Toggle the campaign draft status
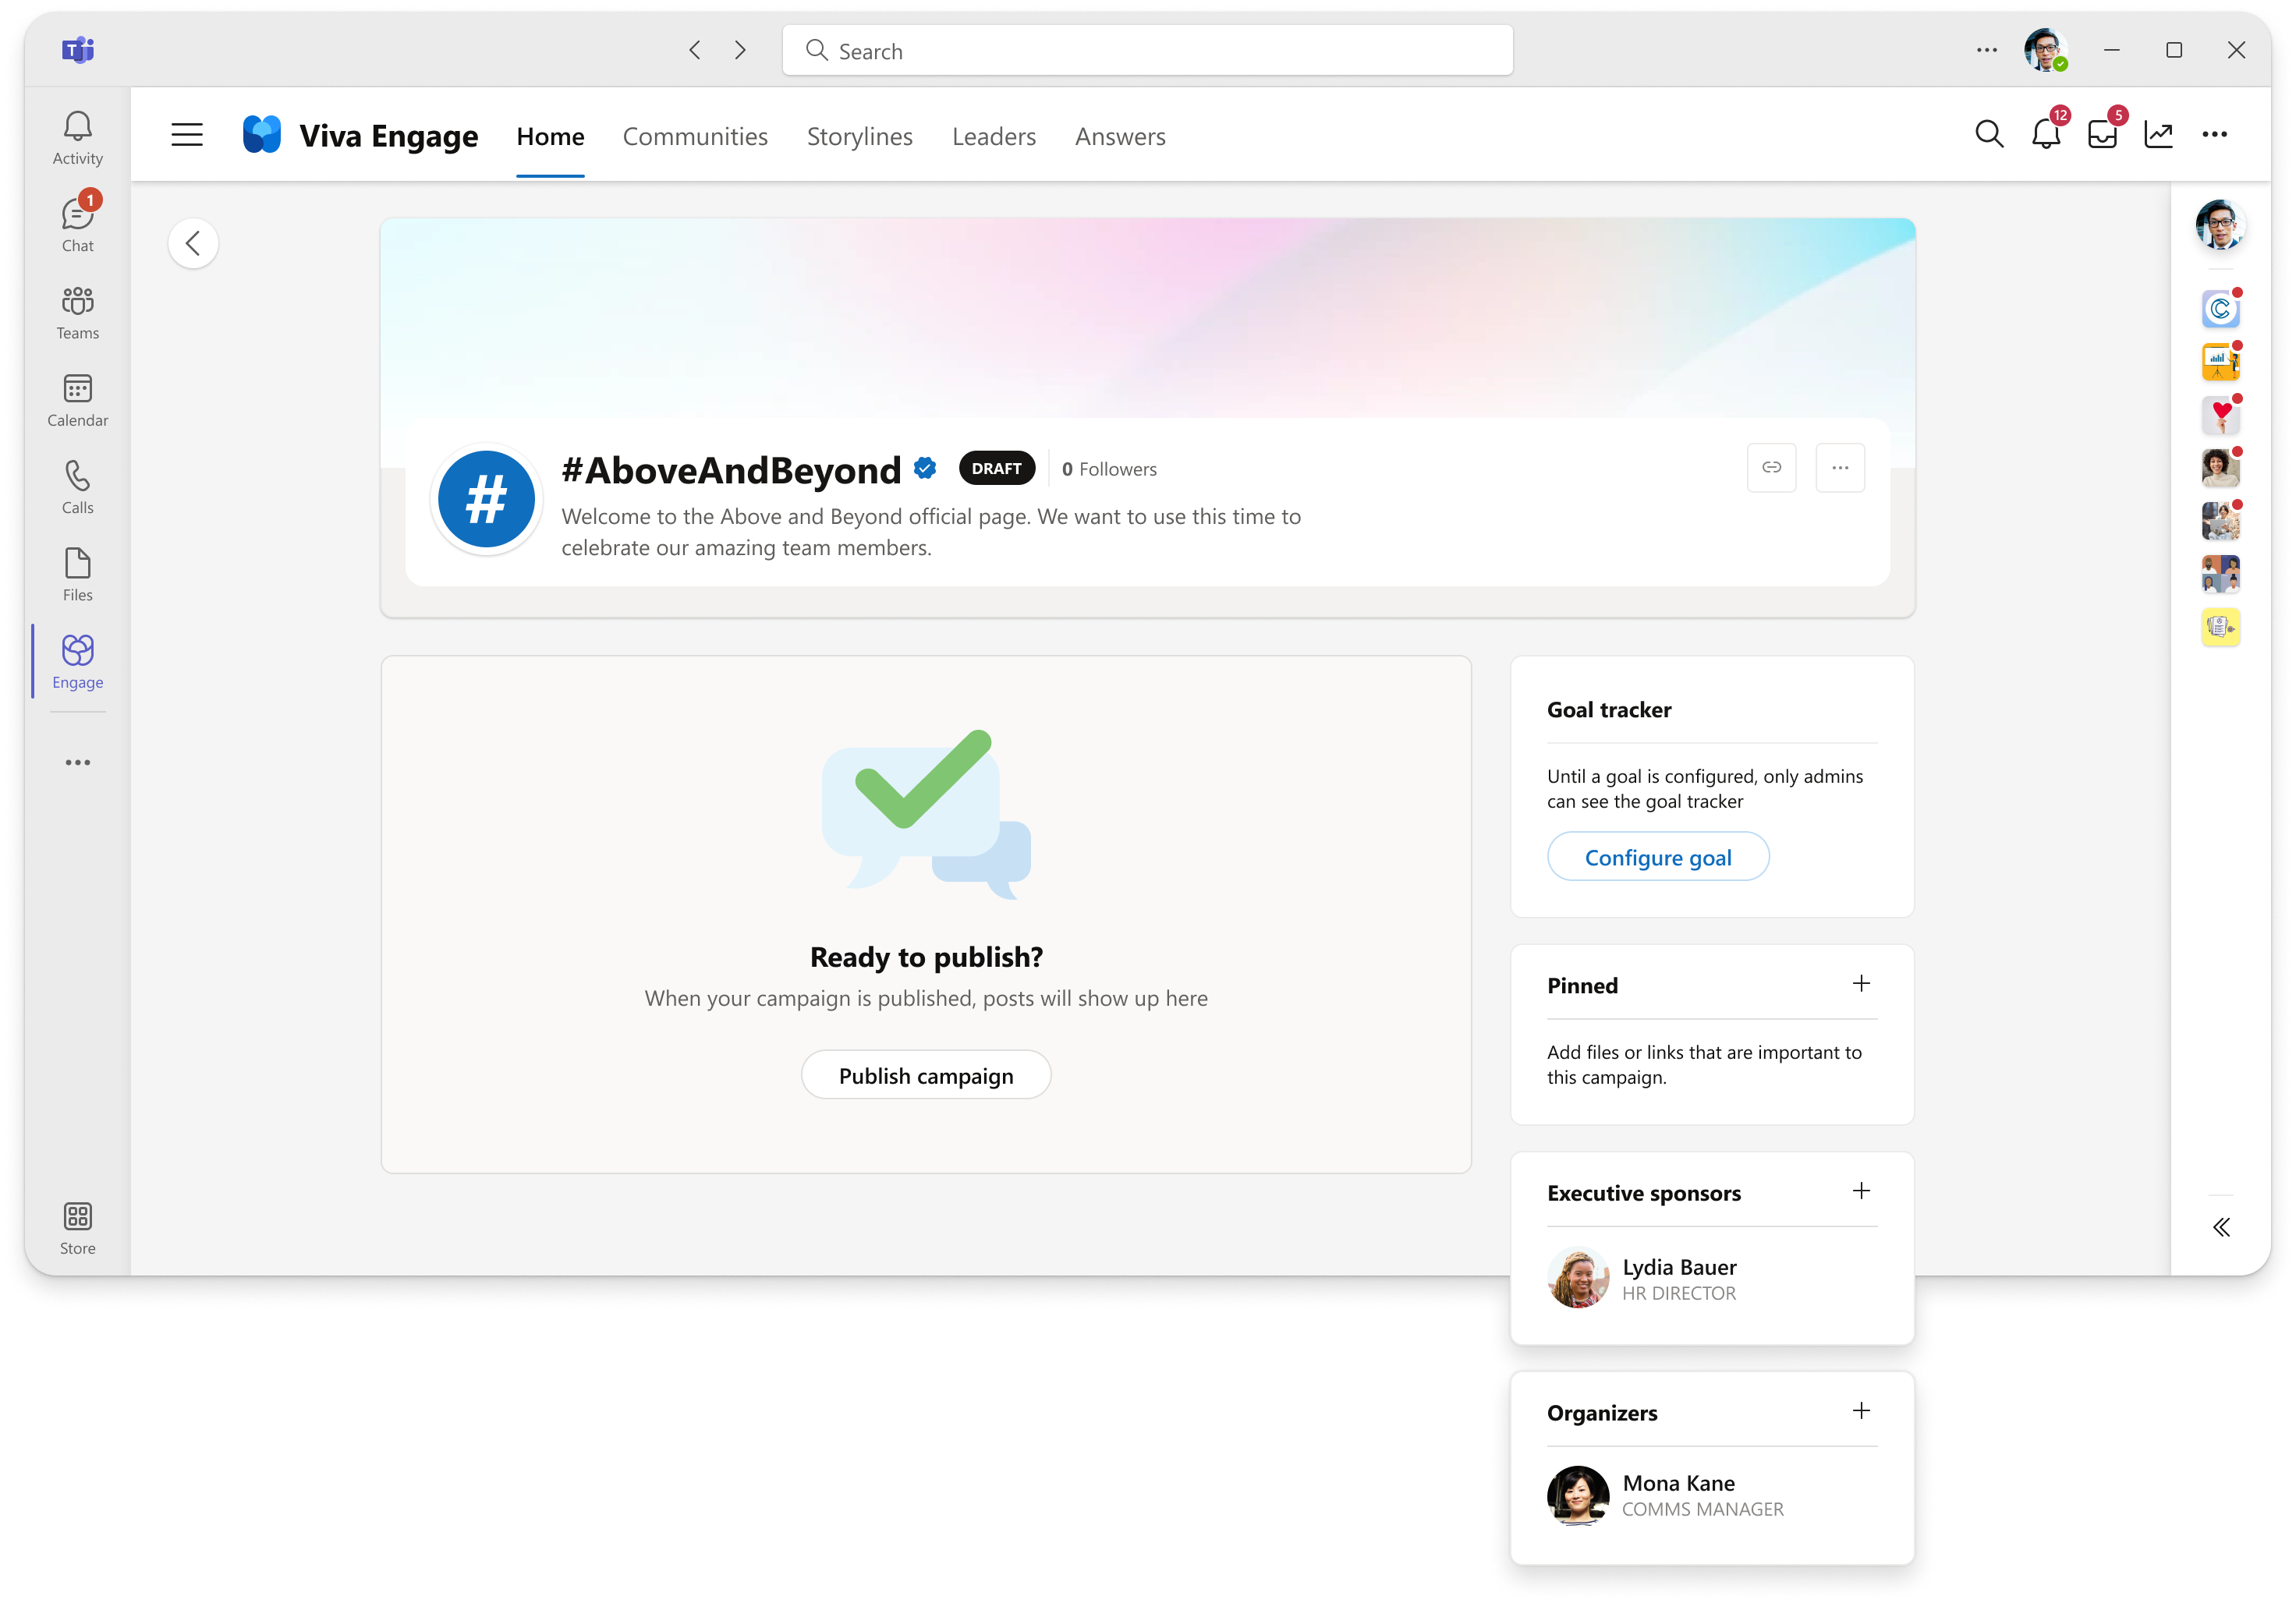Viewport: 2296px width, 1603px height. pyautogui.click(x=993, y=468)
